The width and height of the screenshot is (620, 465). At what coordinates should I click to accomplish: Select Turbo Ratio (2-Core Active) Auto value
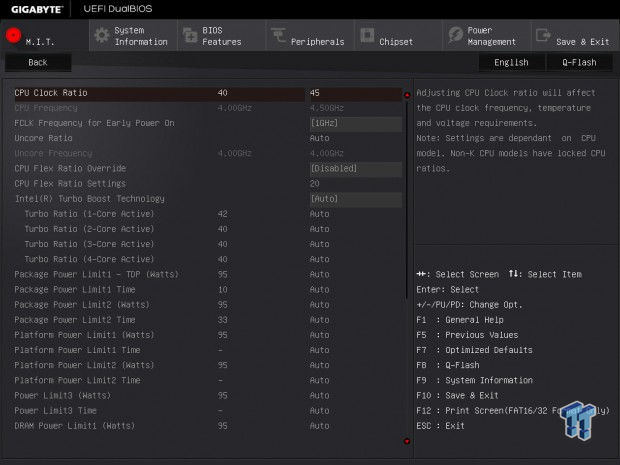[319, 229]
